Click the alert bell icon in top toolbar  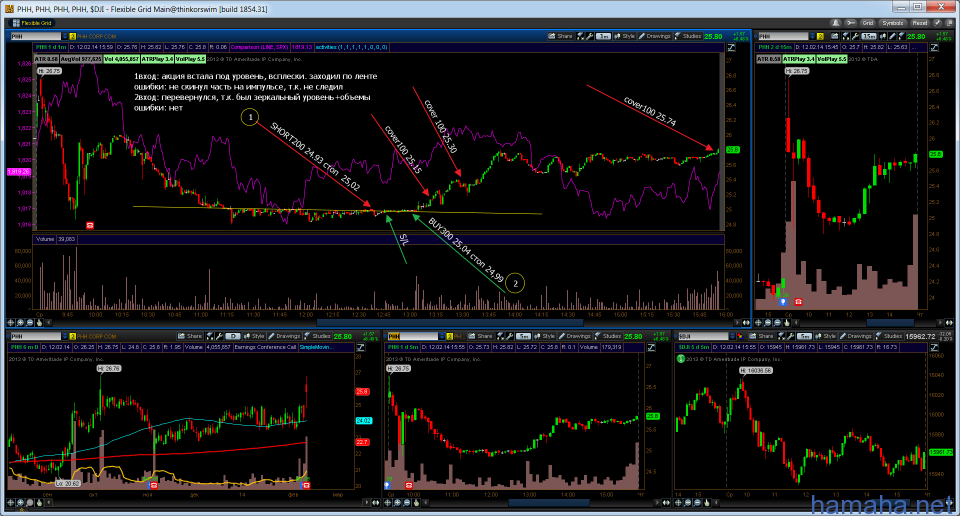[x=836, y=23]
